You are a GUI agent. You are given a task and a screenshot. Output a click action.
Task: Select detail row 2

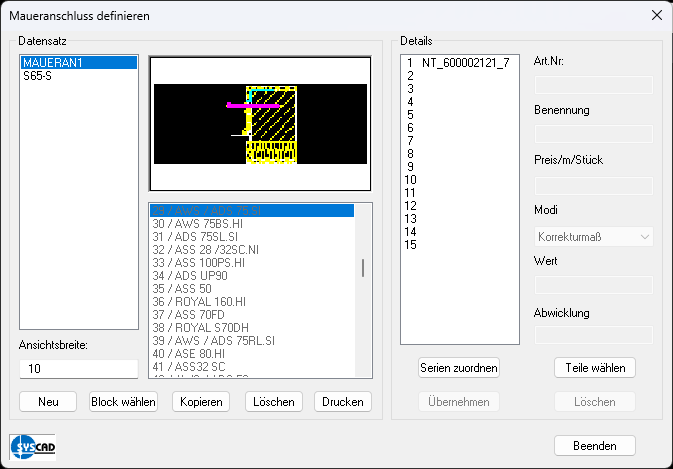[460, 76]
